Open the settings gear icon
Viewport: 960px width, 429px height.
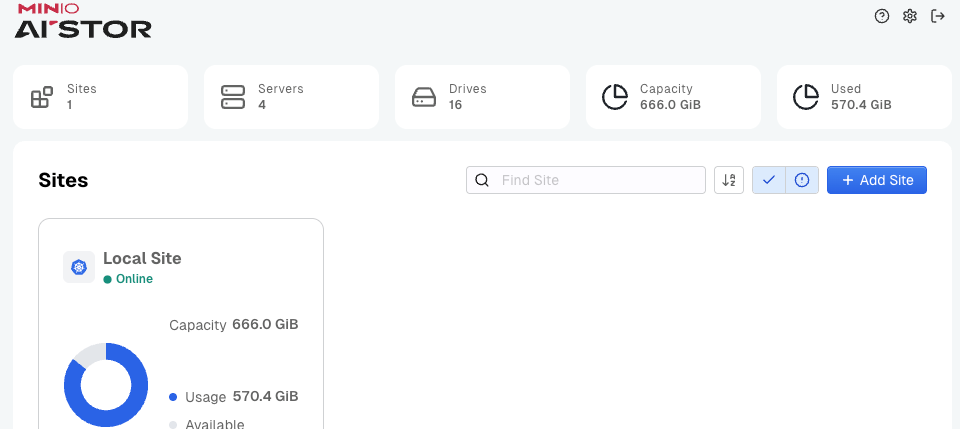[x=910, y=17]
